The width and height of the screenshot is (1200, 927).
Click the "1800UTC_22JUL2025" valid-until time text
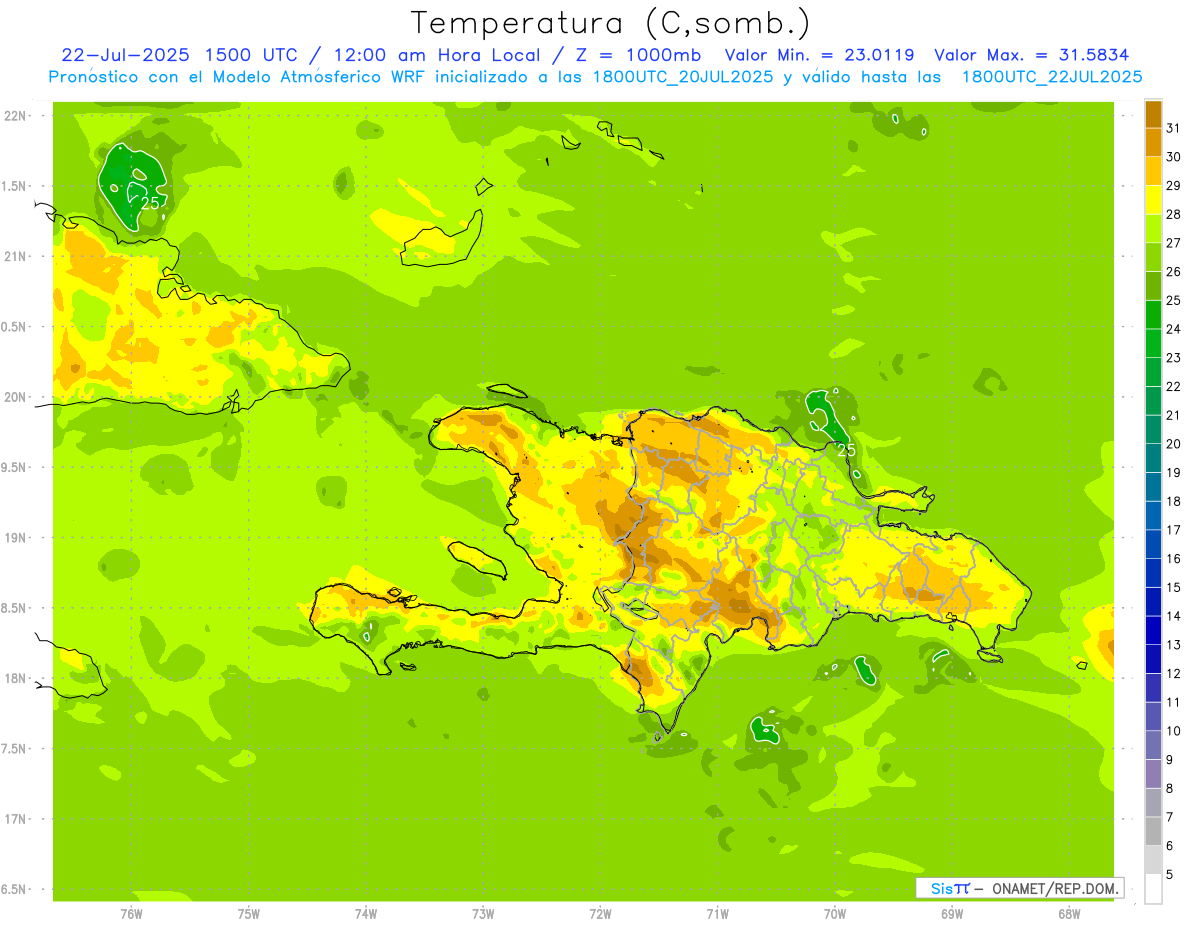tap(1051, 77)
